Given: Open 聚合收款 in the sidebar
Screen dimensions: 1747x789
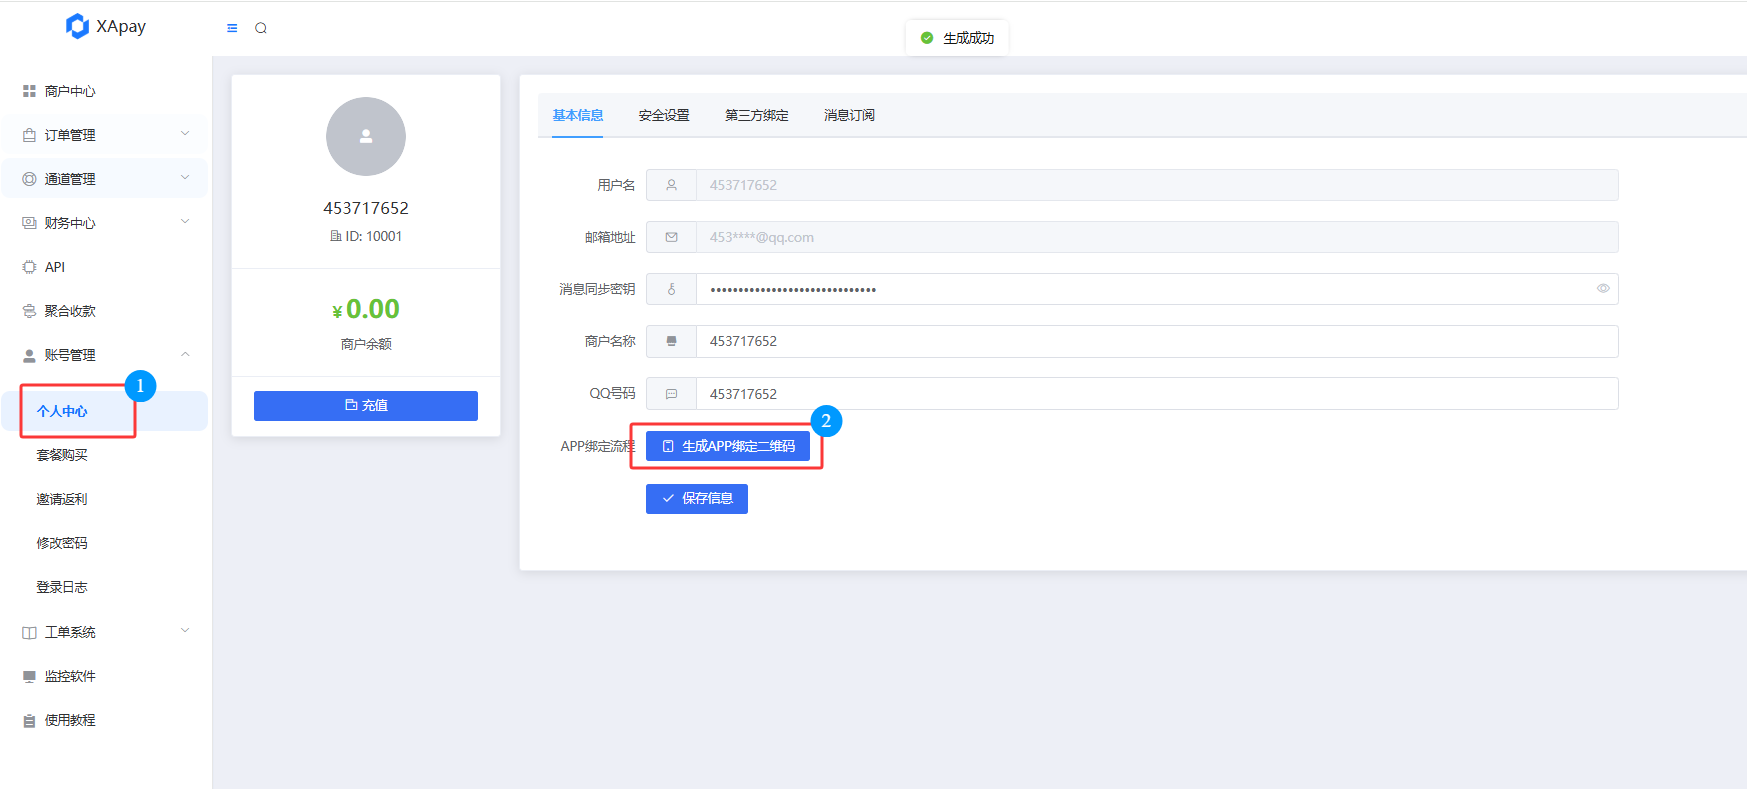Looking at the screenshot, I should [x=70, y=311].
